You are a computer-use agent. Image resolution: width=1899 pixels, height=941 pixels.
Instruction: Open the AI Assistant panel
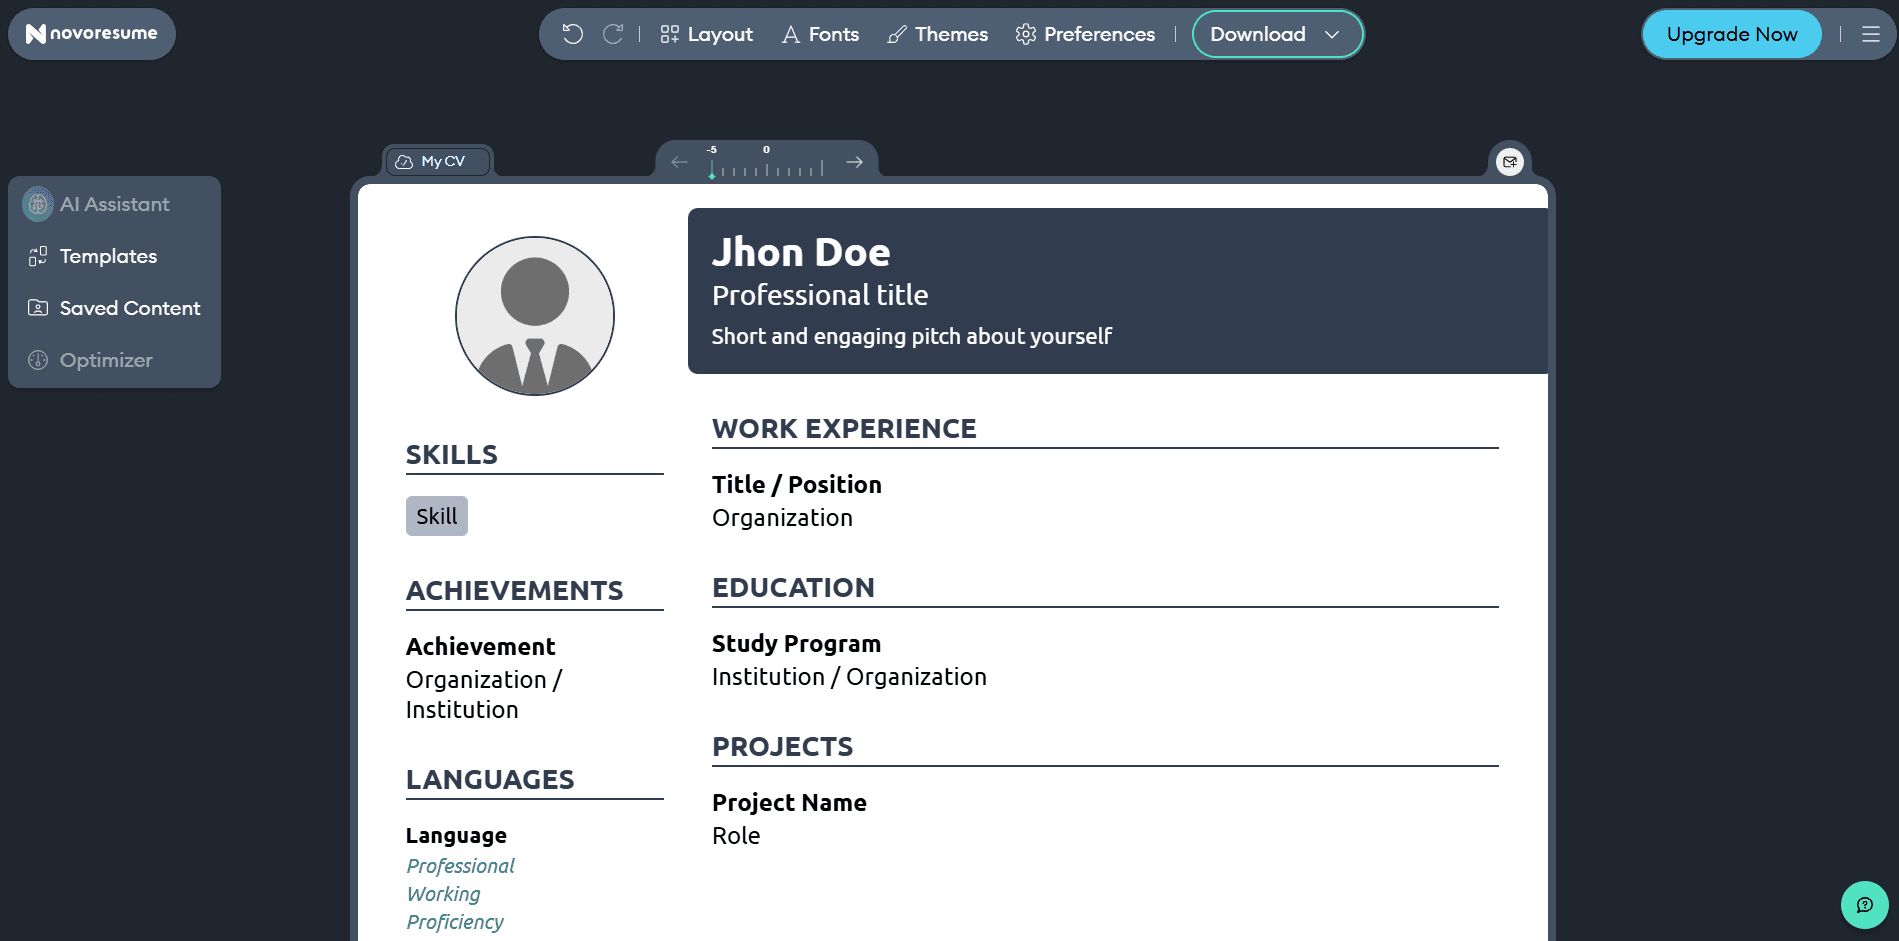[114, 204]
